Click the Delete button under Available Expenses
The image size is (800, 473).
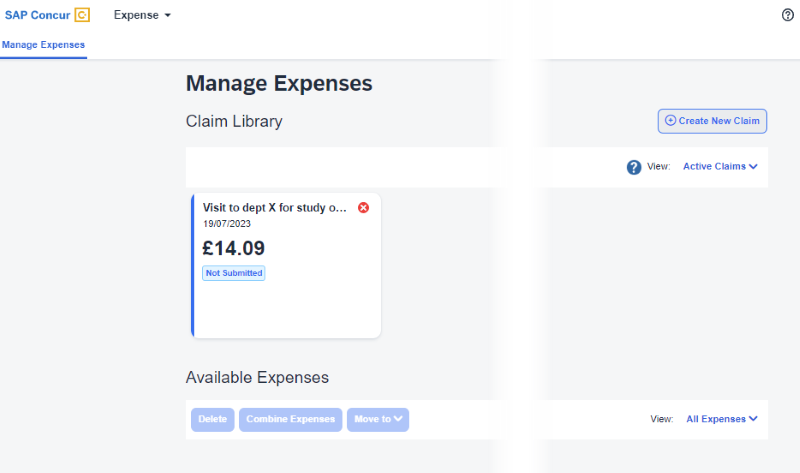212,420
